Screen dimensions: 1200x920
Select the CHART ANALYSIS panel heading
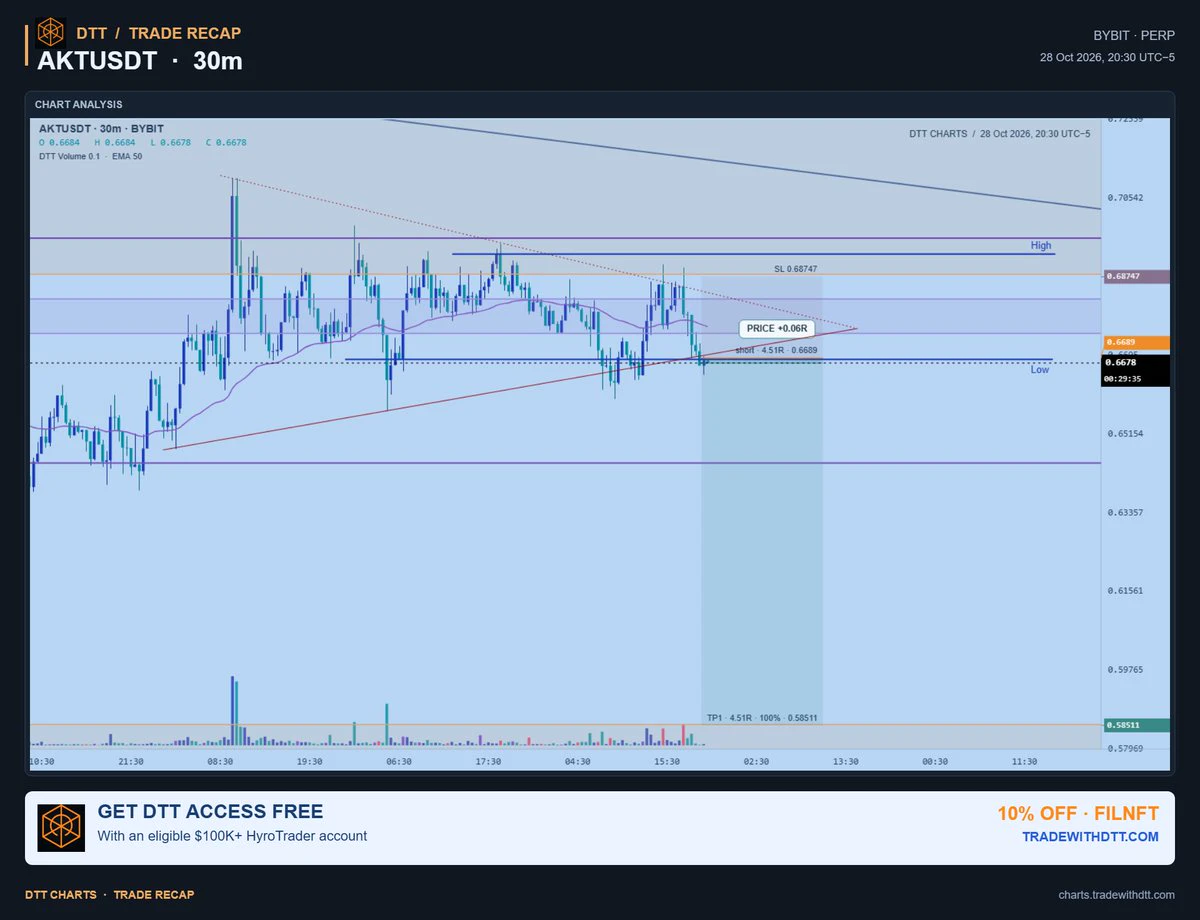click(78, 104)
